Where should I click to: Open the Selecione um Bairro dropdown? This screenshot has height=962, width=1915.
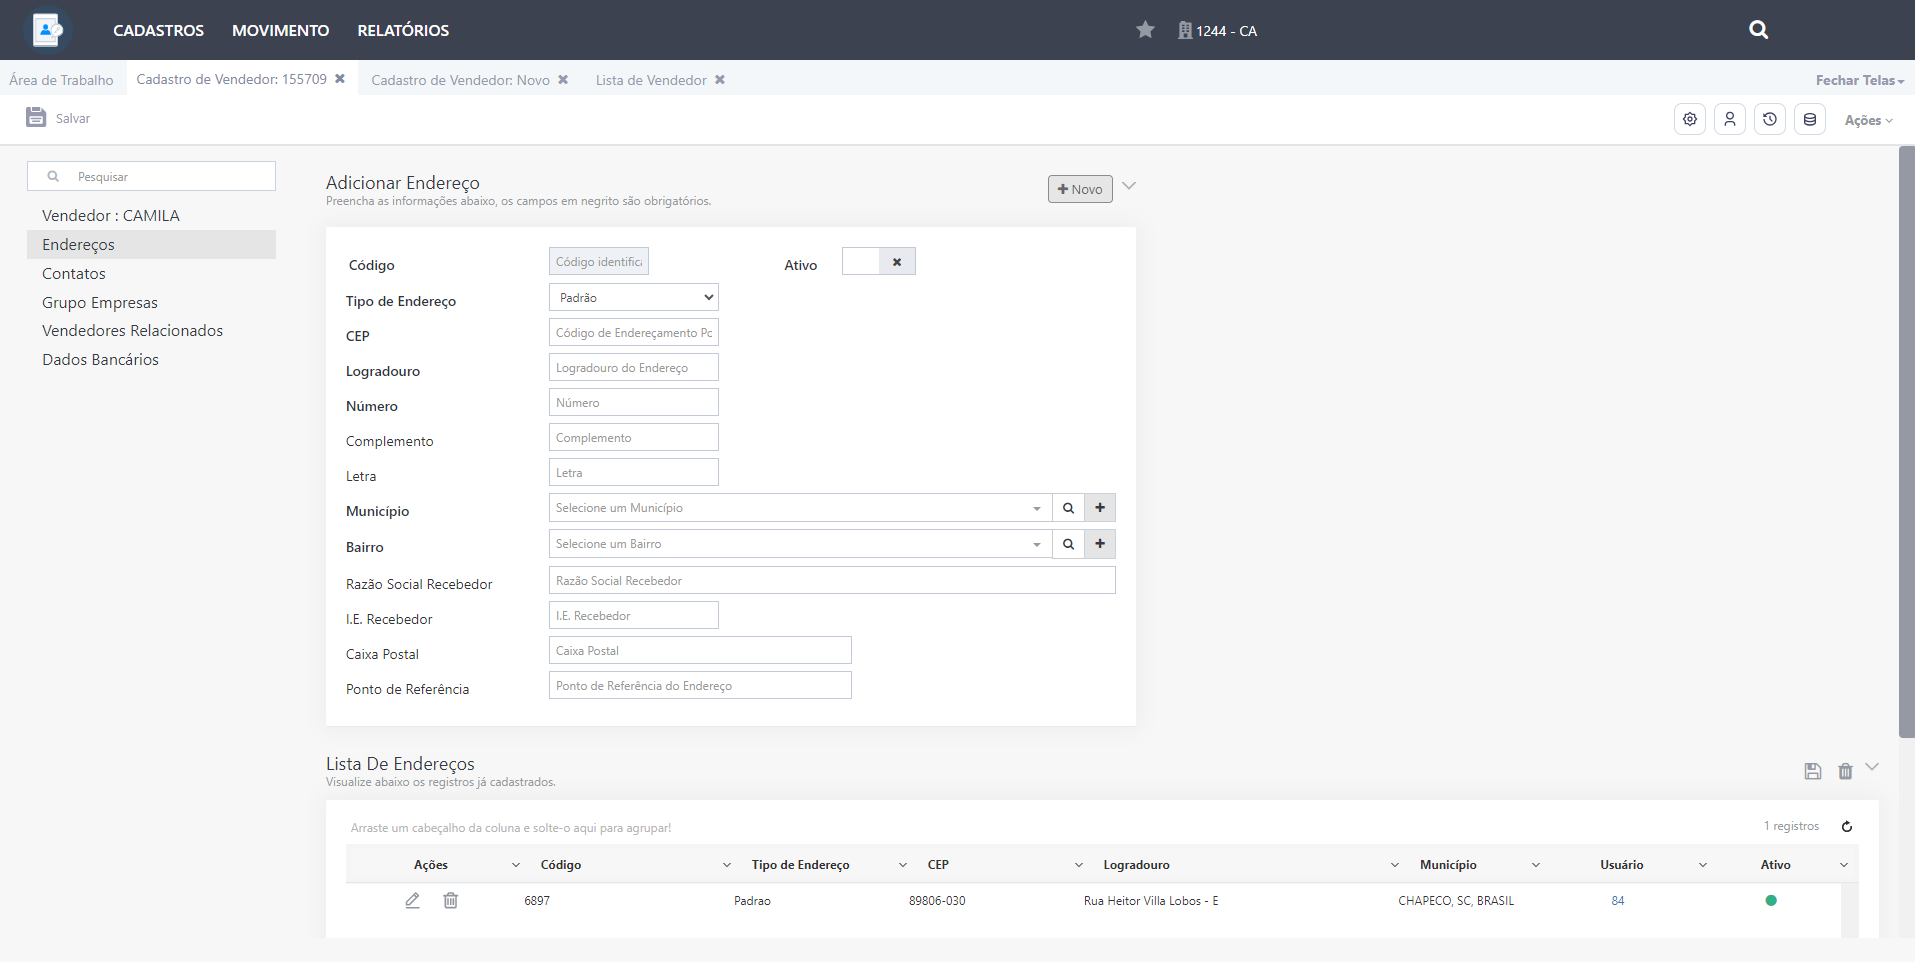tap(800, 544)
